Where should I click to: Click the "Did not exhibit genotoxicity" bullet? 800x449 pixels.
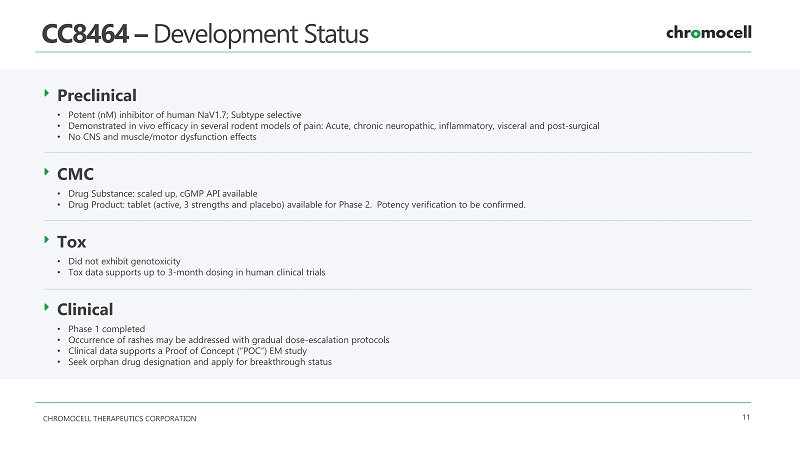pyautogui.click(x=124, y=261)
